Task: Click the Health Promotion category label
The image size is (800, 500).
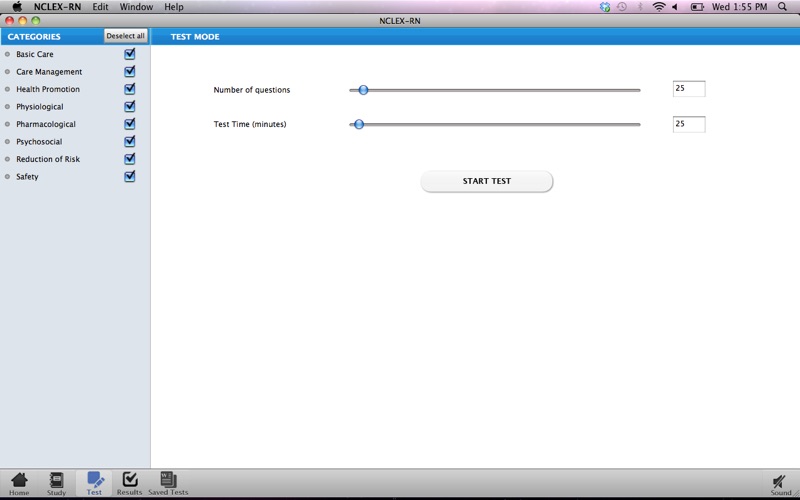Action: point(48,89)
